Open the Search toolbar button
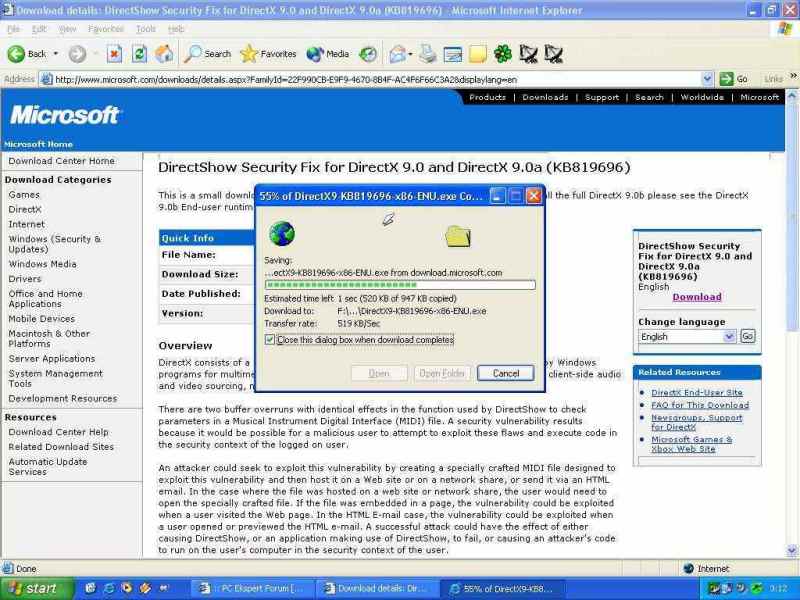Viewport: 800px width, 600px height. pos(208,54)
